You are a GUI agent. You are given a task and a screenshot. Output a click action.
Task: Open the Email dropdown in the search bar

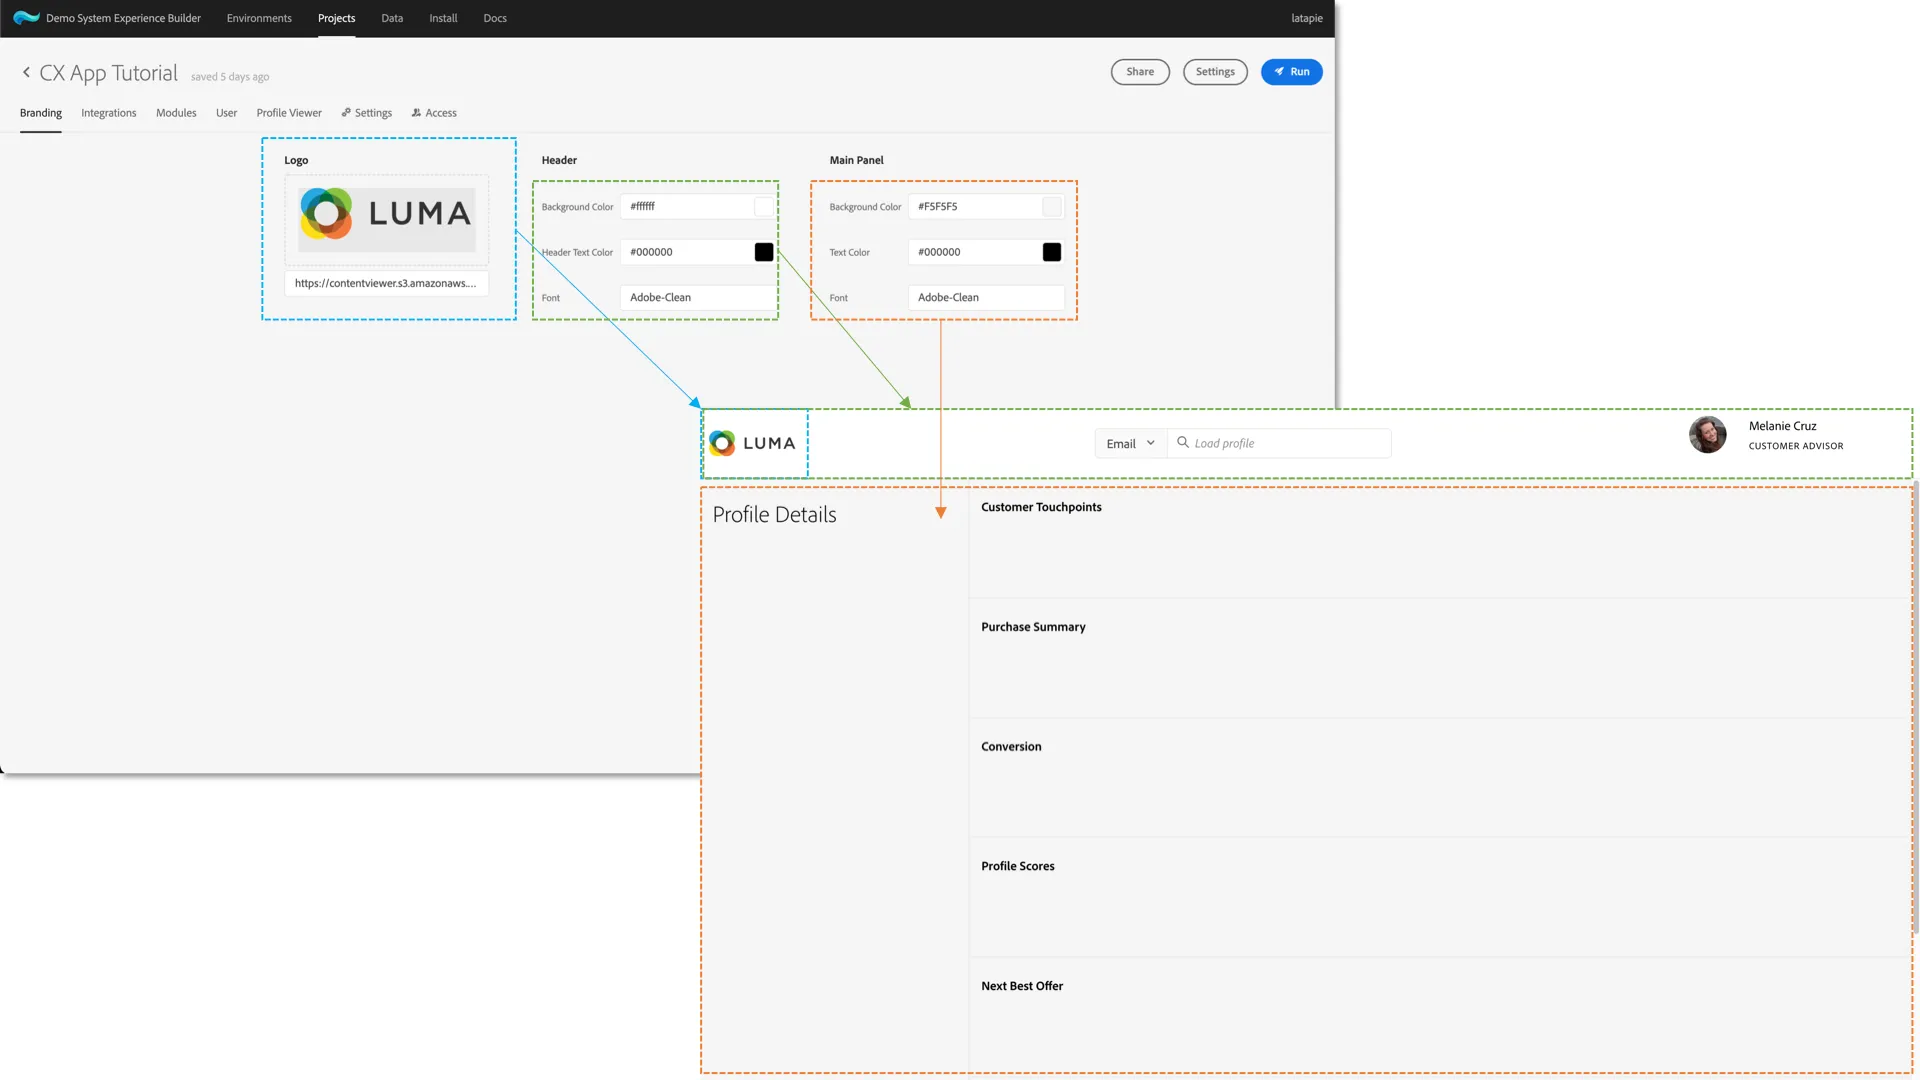pos(1130,443)
